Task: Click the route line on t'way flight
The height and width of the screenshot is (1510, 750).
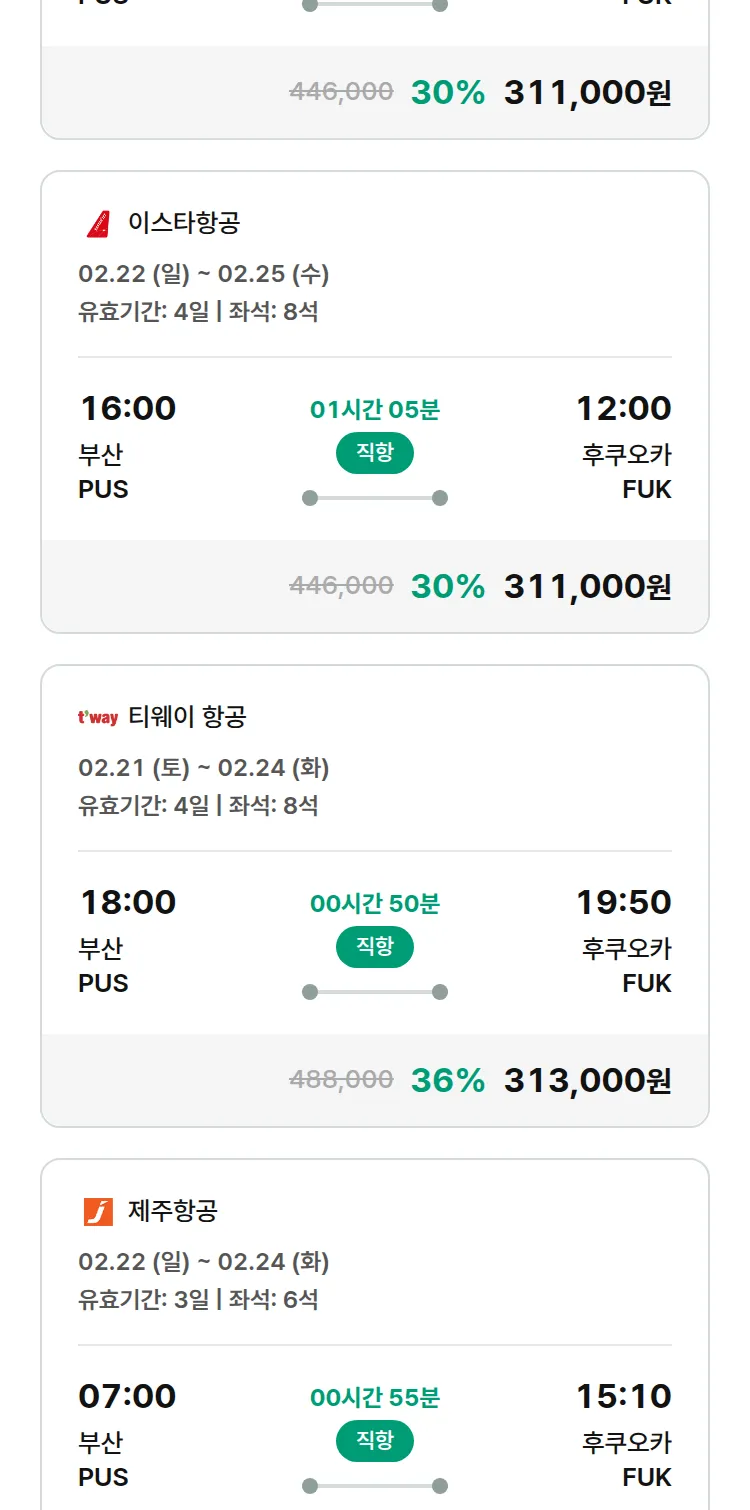Action: click(x=375, y=992)
